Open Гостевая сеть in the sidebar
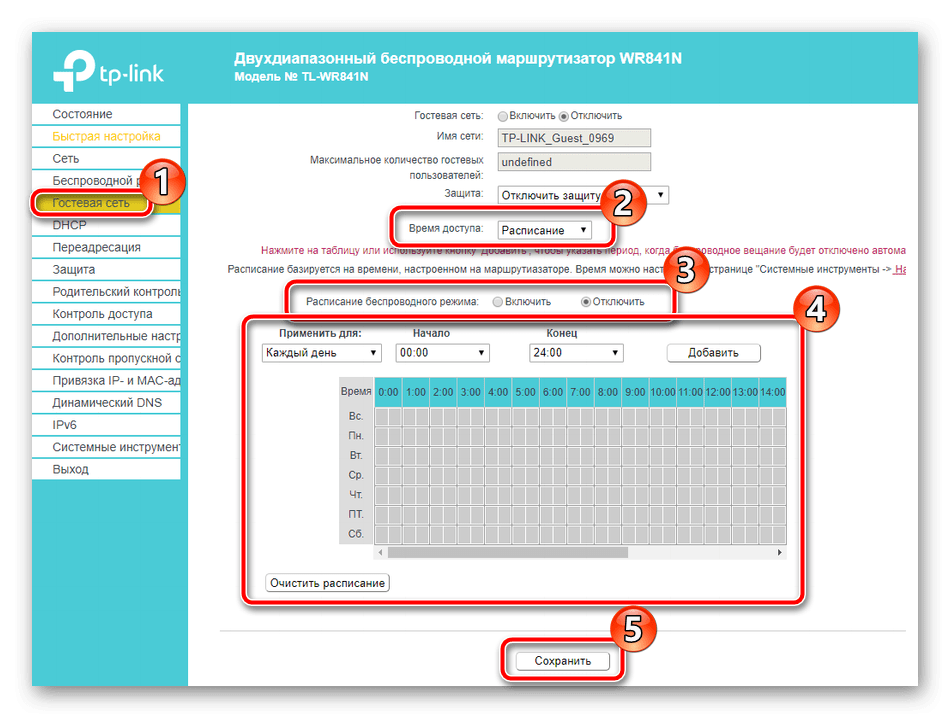The image size is (950, 718). (x=91, y=203)
